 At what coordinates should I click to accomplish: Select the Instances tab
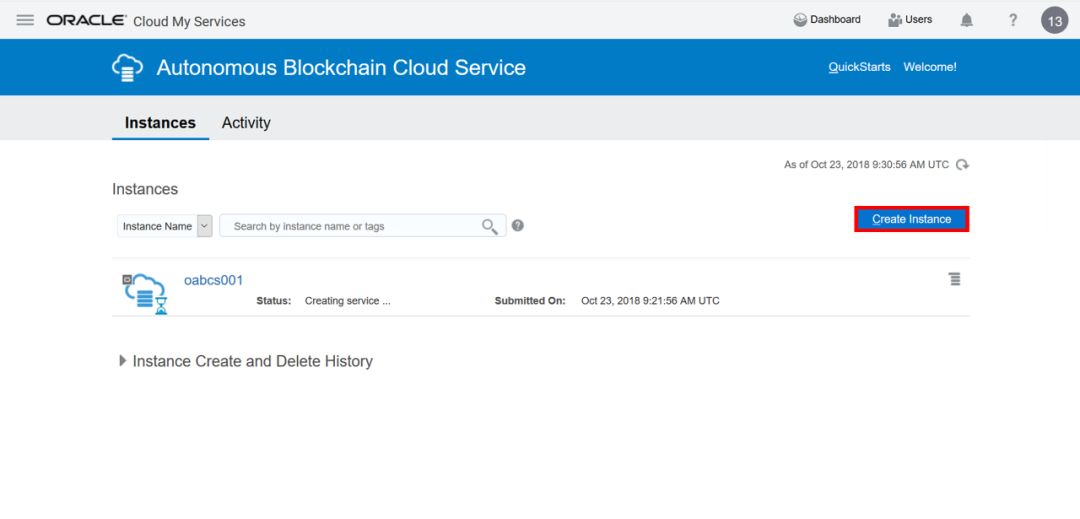click(160, 123)
